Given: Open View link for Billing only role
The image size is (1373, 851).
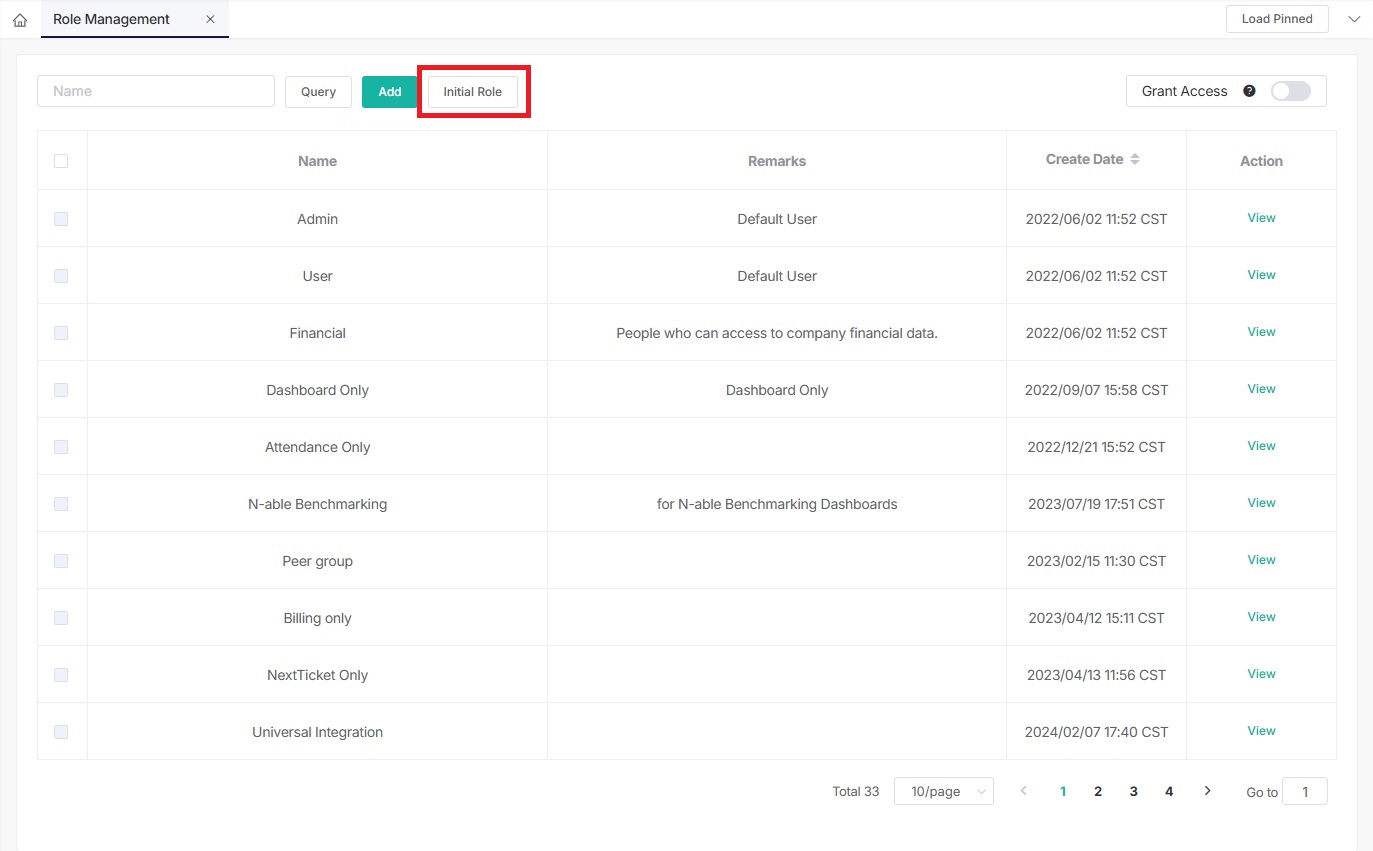Looking at the screenshot, I should pos(1261,617).
